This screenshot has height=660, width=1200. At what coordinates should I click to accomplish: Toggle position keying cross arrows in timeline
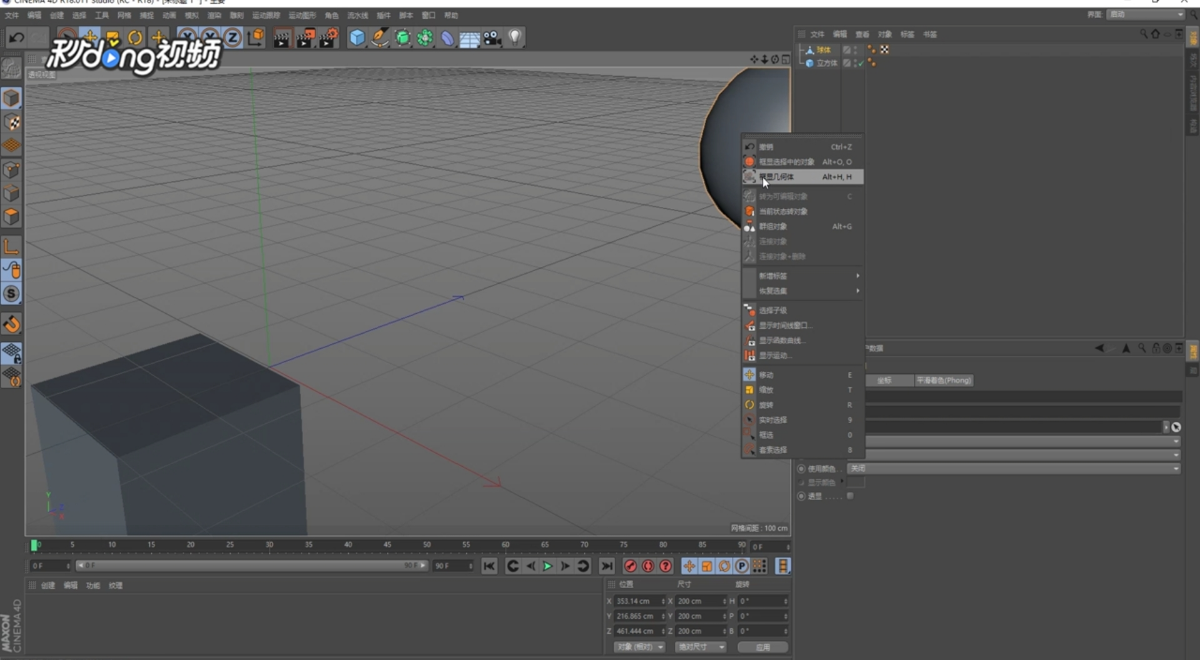coord(689,566)
